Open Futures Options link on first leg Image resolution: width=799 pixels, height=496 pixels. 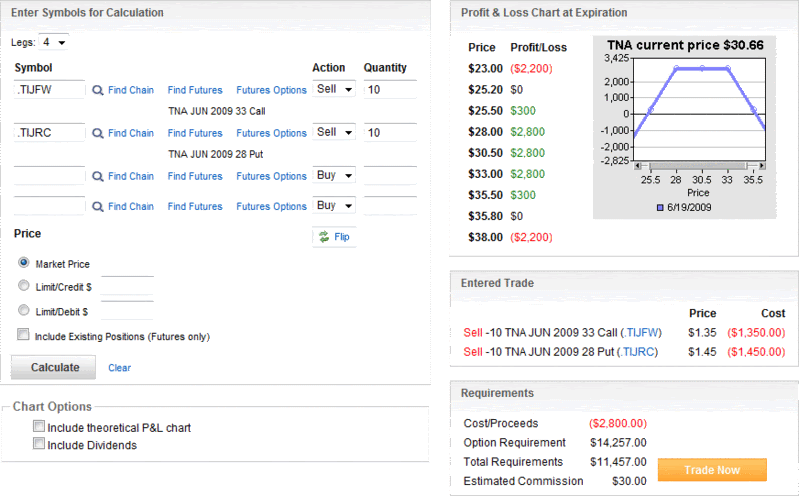(x=271, y=90)
